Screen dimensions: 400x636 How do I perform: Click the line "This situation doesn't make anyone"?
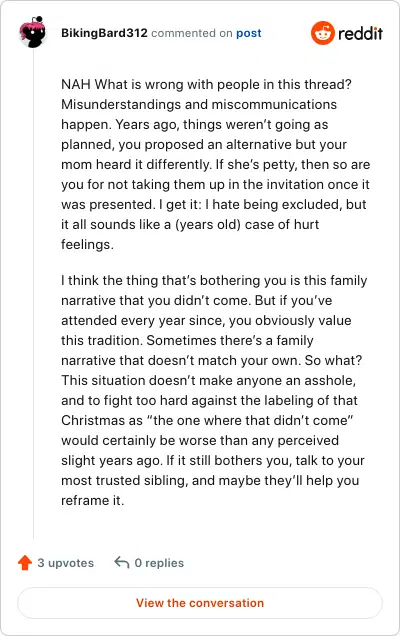209,380
